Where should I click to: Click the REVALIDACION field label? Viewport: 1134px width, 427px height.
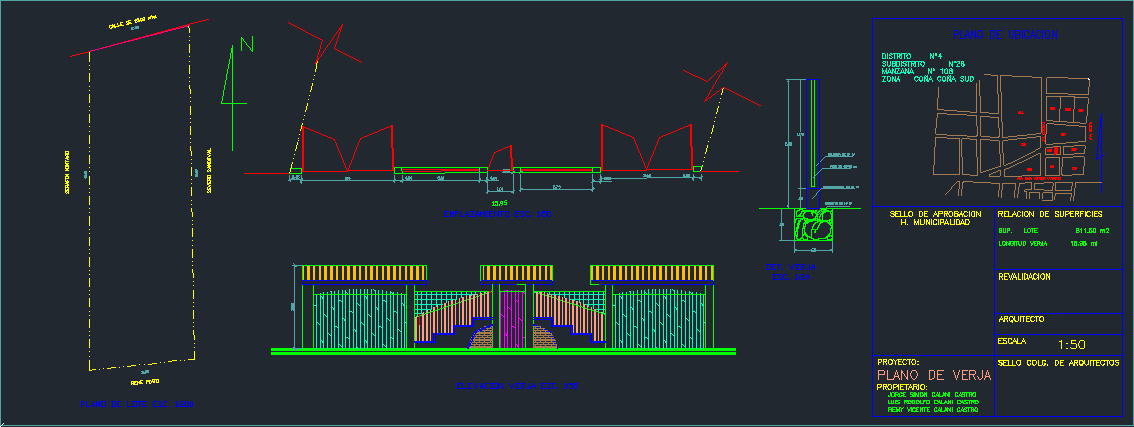1024,276
